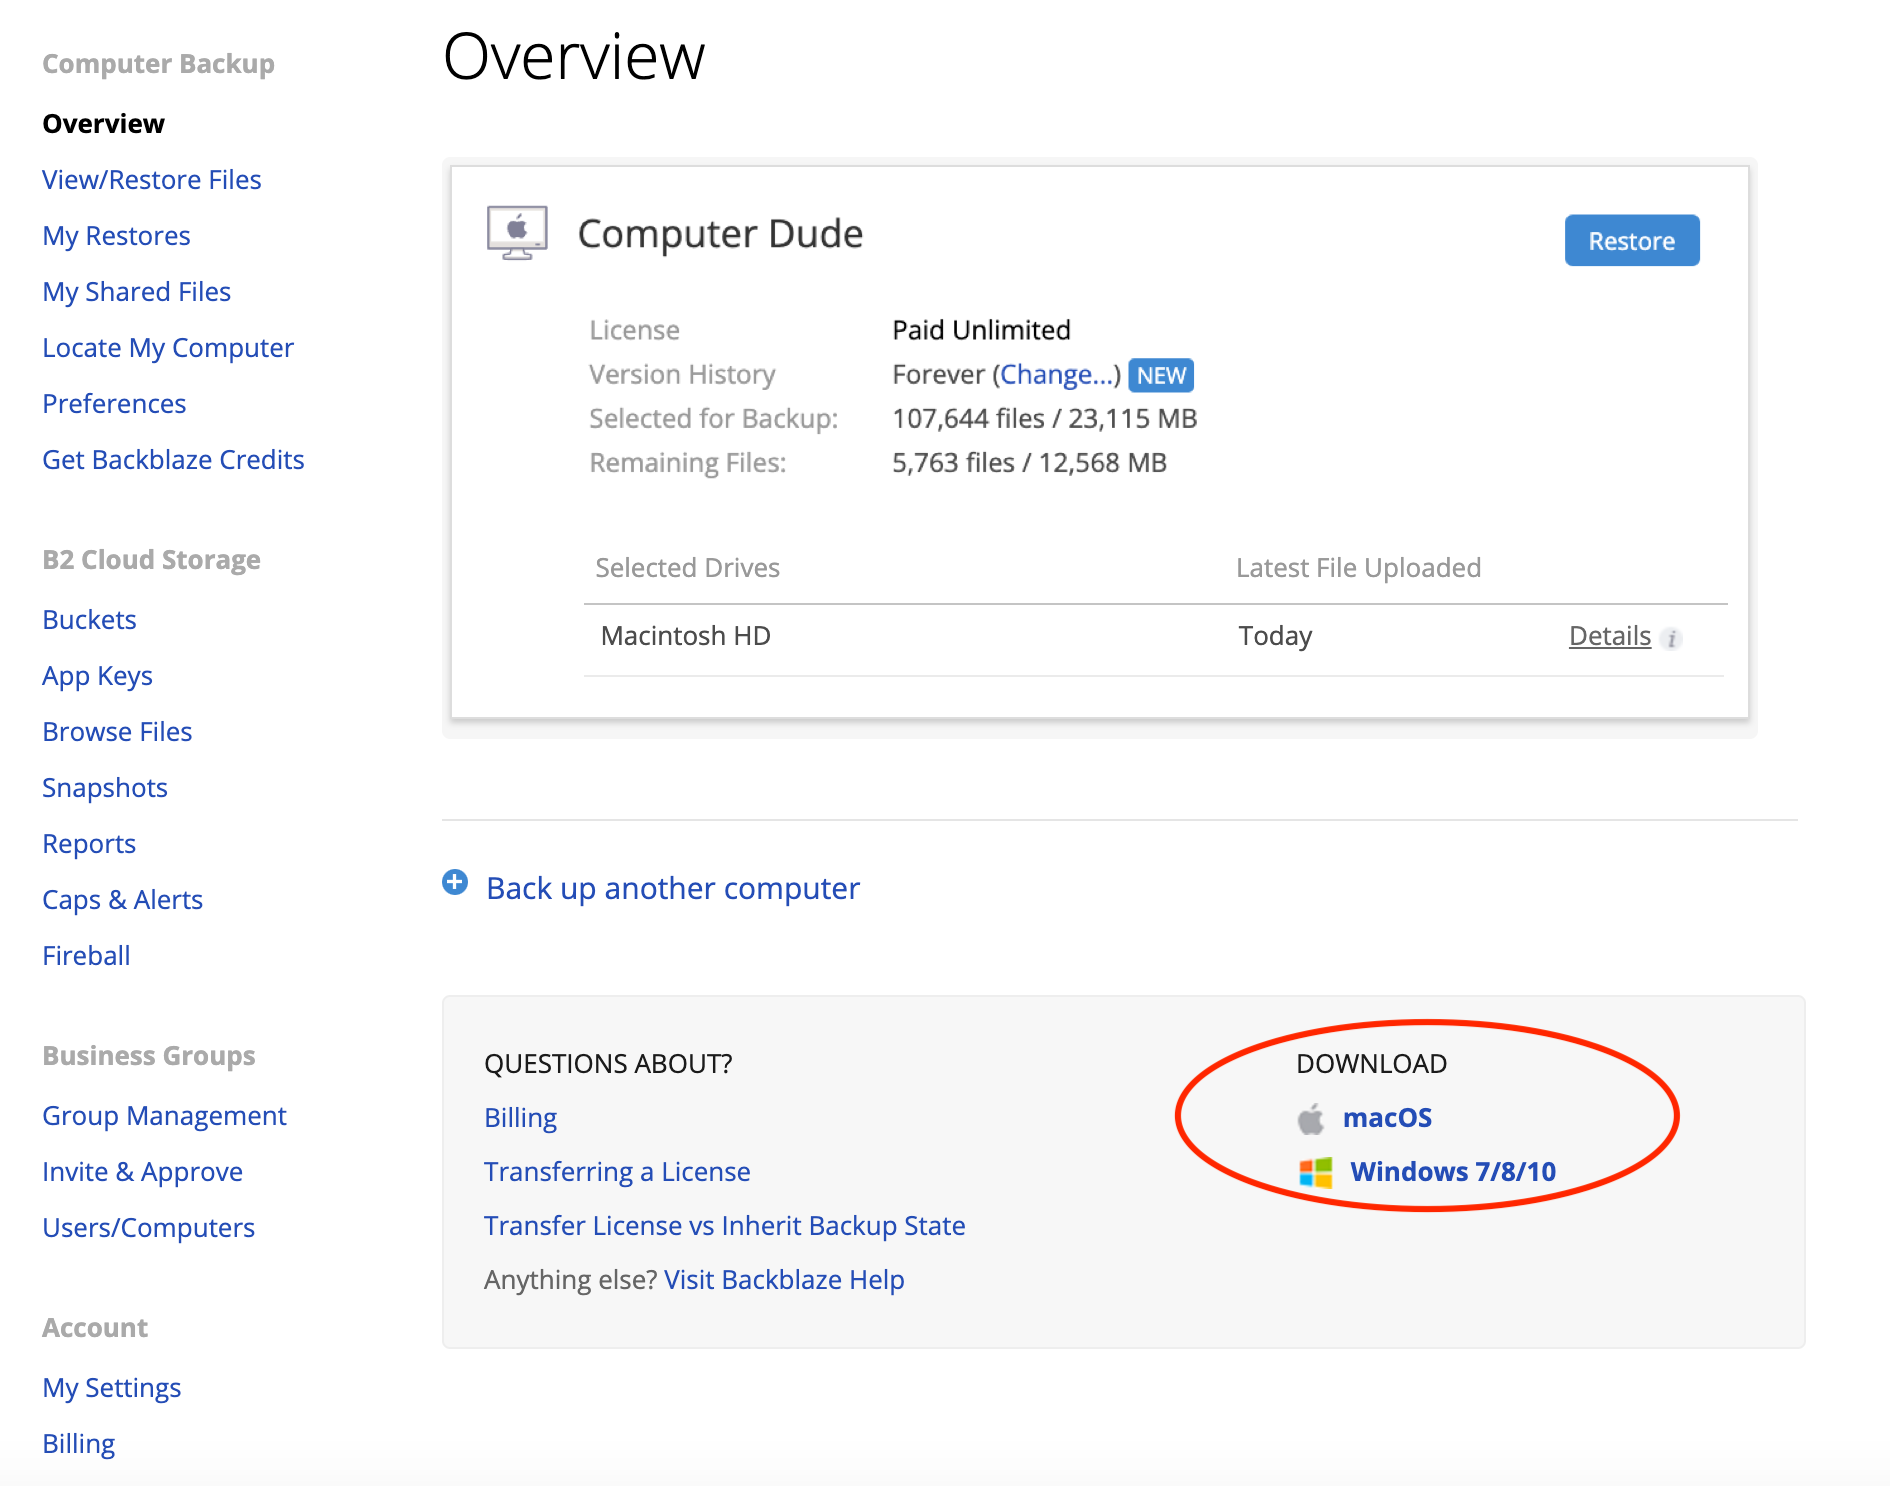Open Users/Computers
Screen dimensions: 1890x1486
(x=148, y=1228)
